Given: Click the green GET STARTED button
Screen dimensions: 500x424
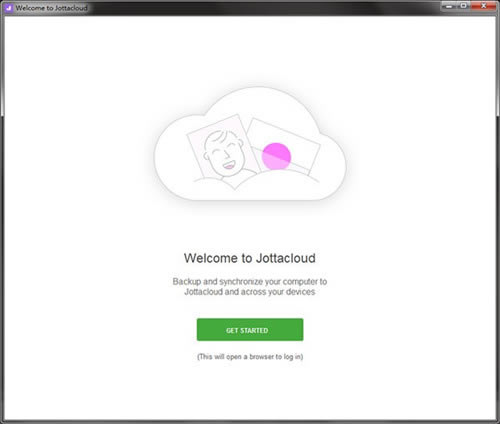Looking at the screenshot, I should coord(250,330).
